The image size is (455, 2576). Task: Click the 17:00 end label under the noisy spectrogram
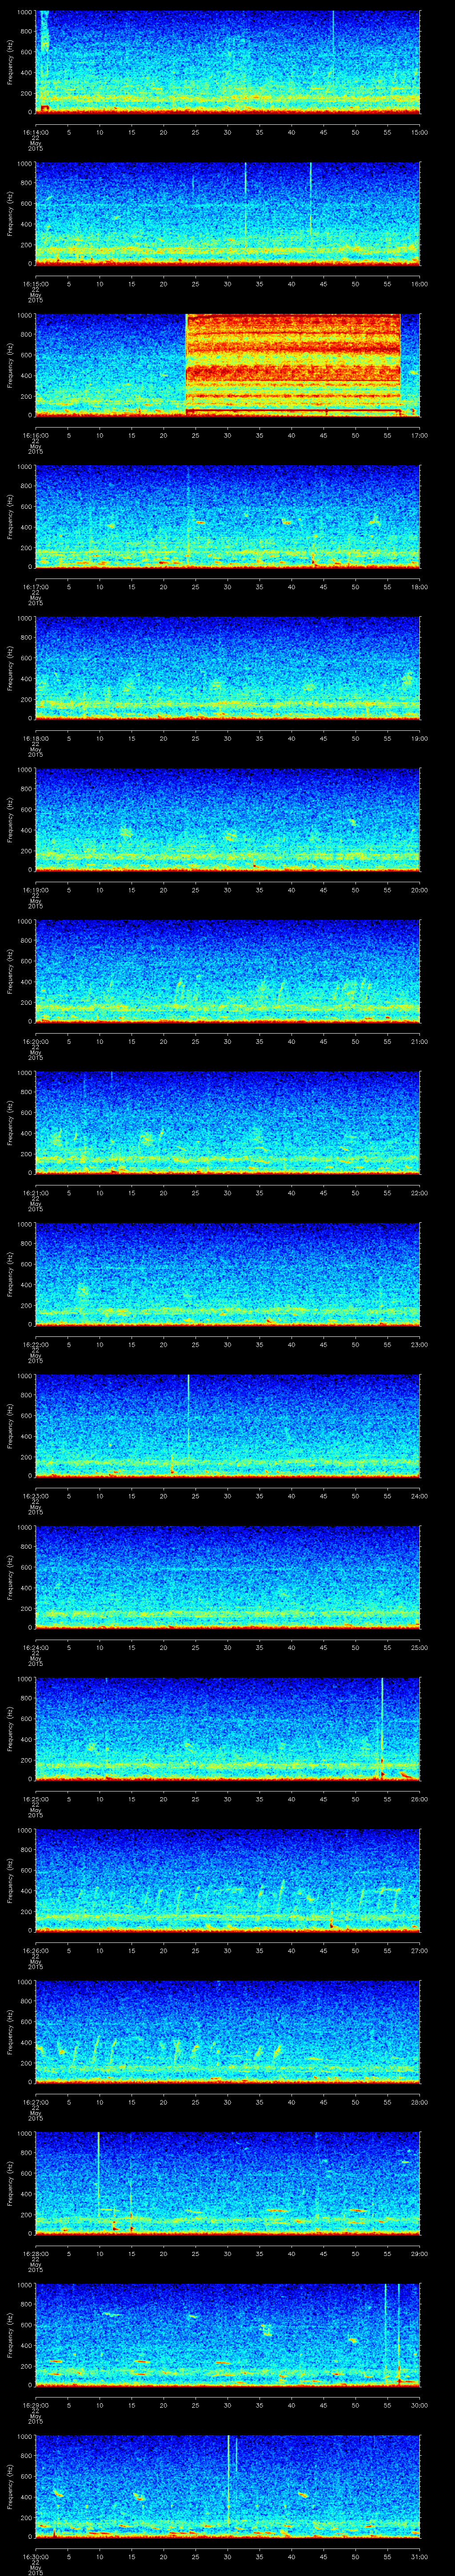(419, 435)
